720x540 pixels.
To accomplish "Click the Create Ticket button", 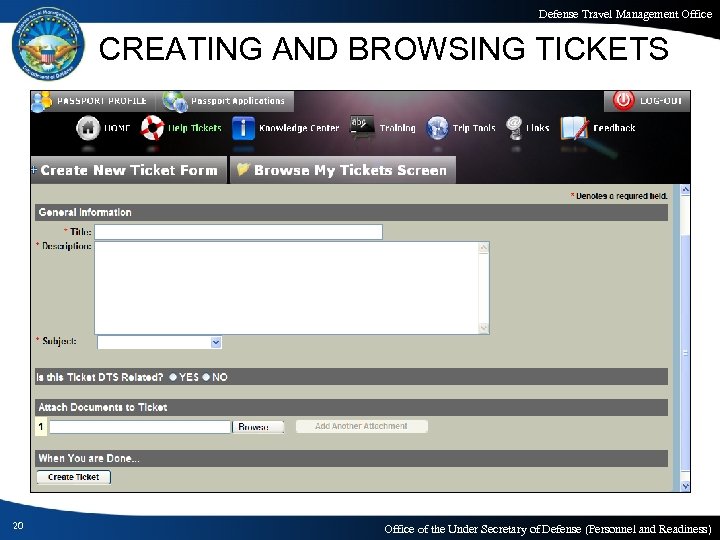I will tap(73, 477).
